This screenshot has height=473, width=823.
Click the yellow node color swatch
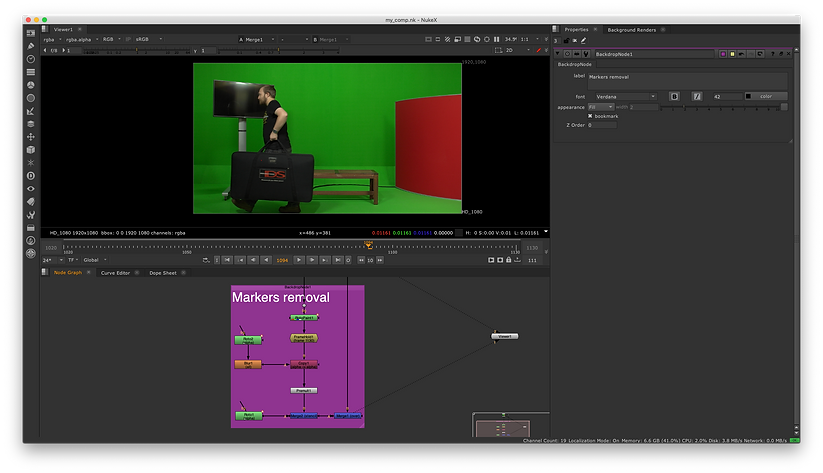(732, 54)
